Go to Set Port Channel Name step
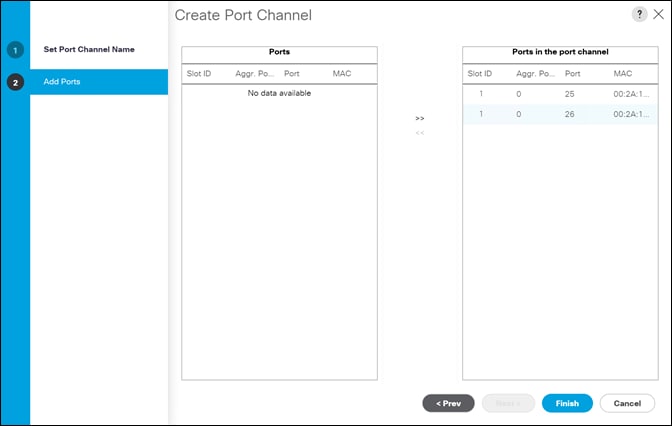This screenshot has height=426, width=672. coord(89,49)
